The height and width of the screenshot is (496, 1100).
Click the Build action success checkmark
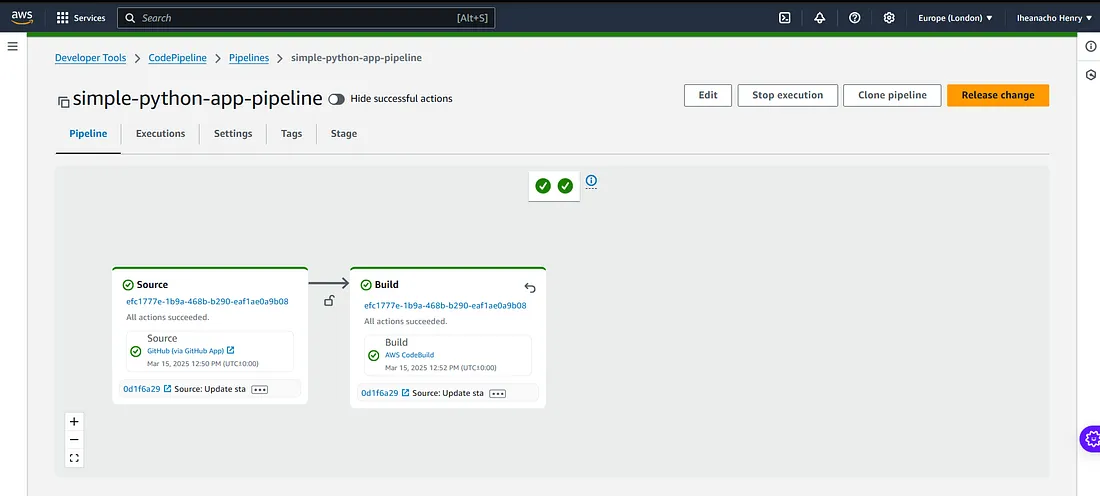click(x=374, y=356)
